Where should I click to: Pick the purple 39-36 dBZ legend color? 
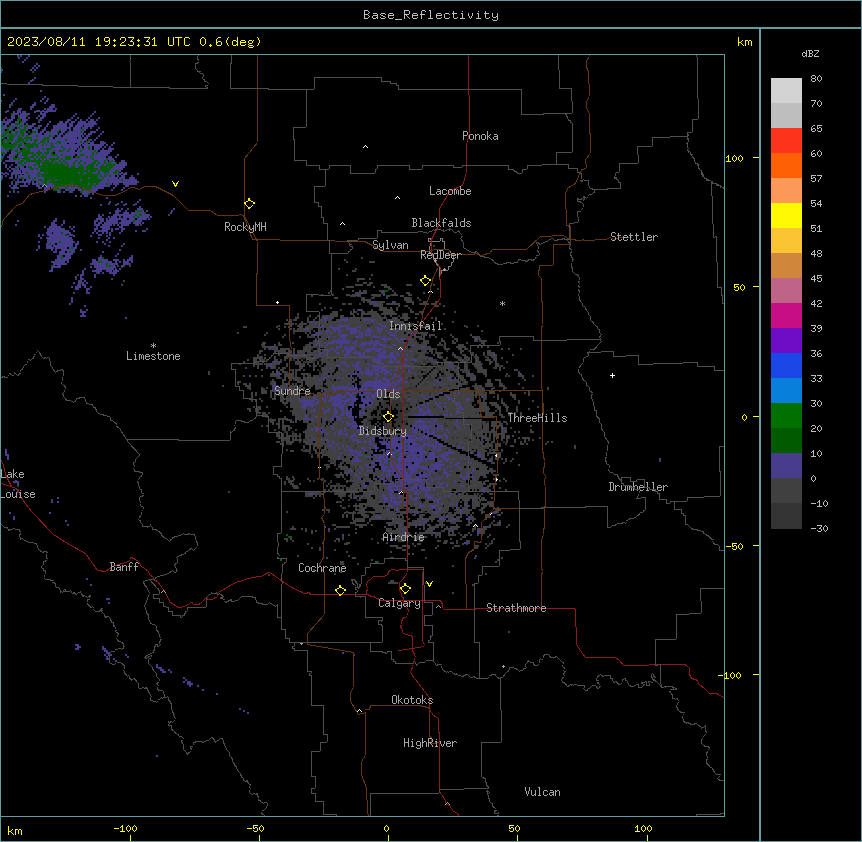point(786,341)
